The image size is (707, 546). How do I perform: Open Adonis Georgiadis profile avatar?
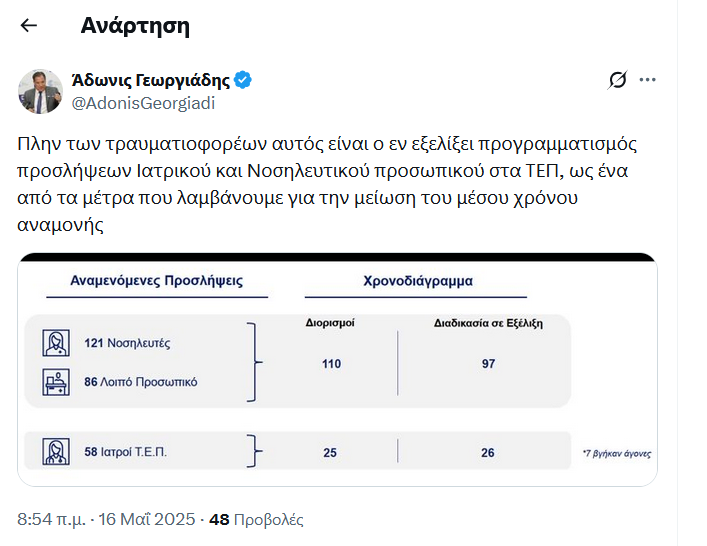pyautogui.click(x=41, y=91)
